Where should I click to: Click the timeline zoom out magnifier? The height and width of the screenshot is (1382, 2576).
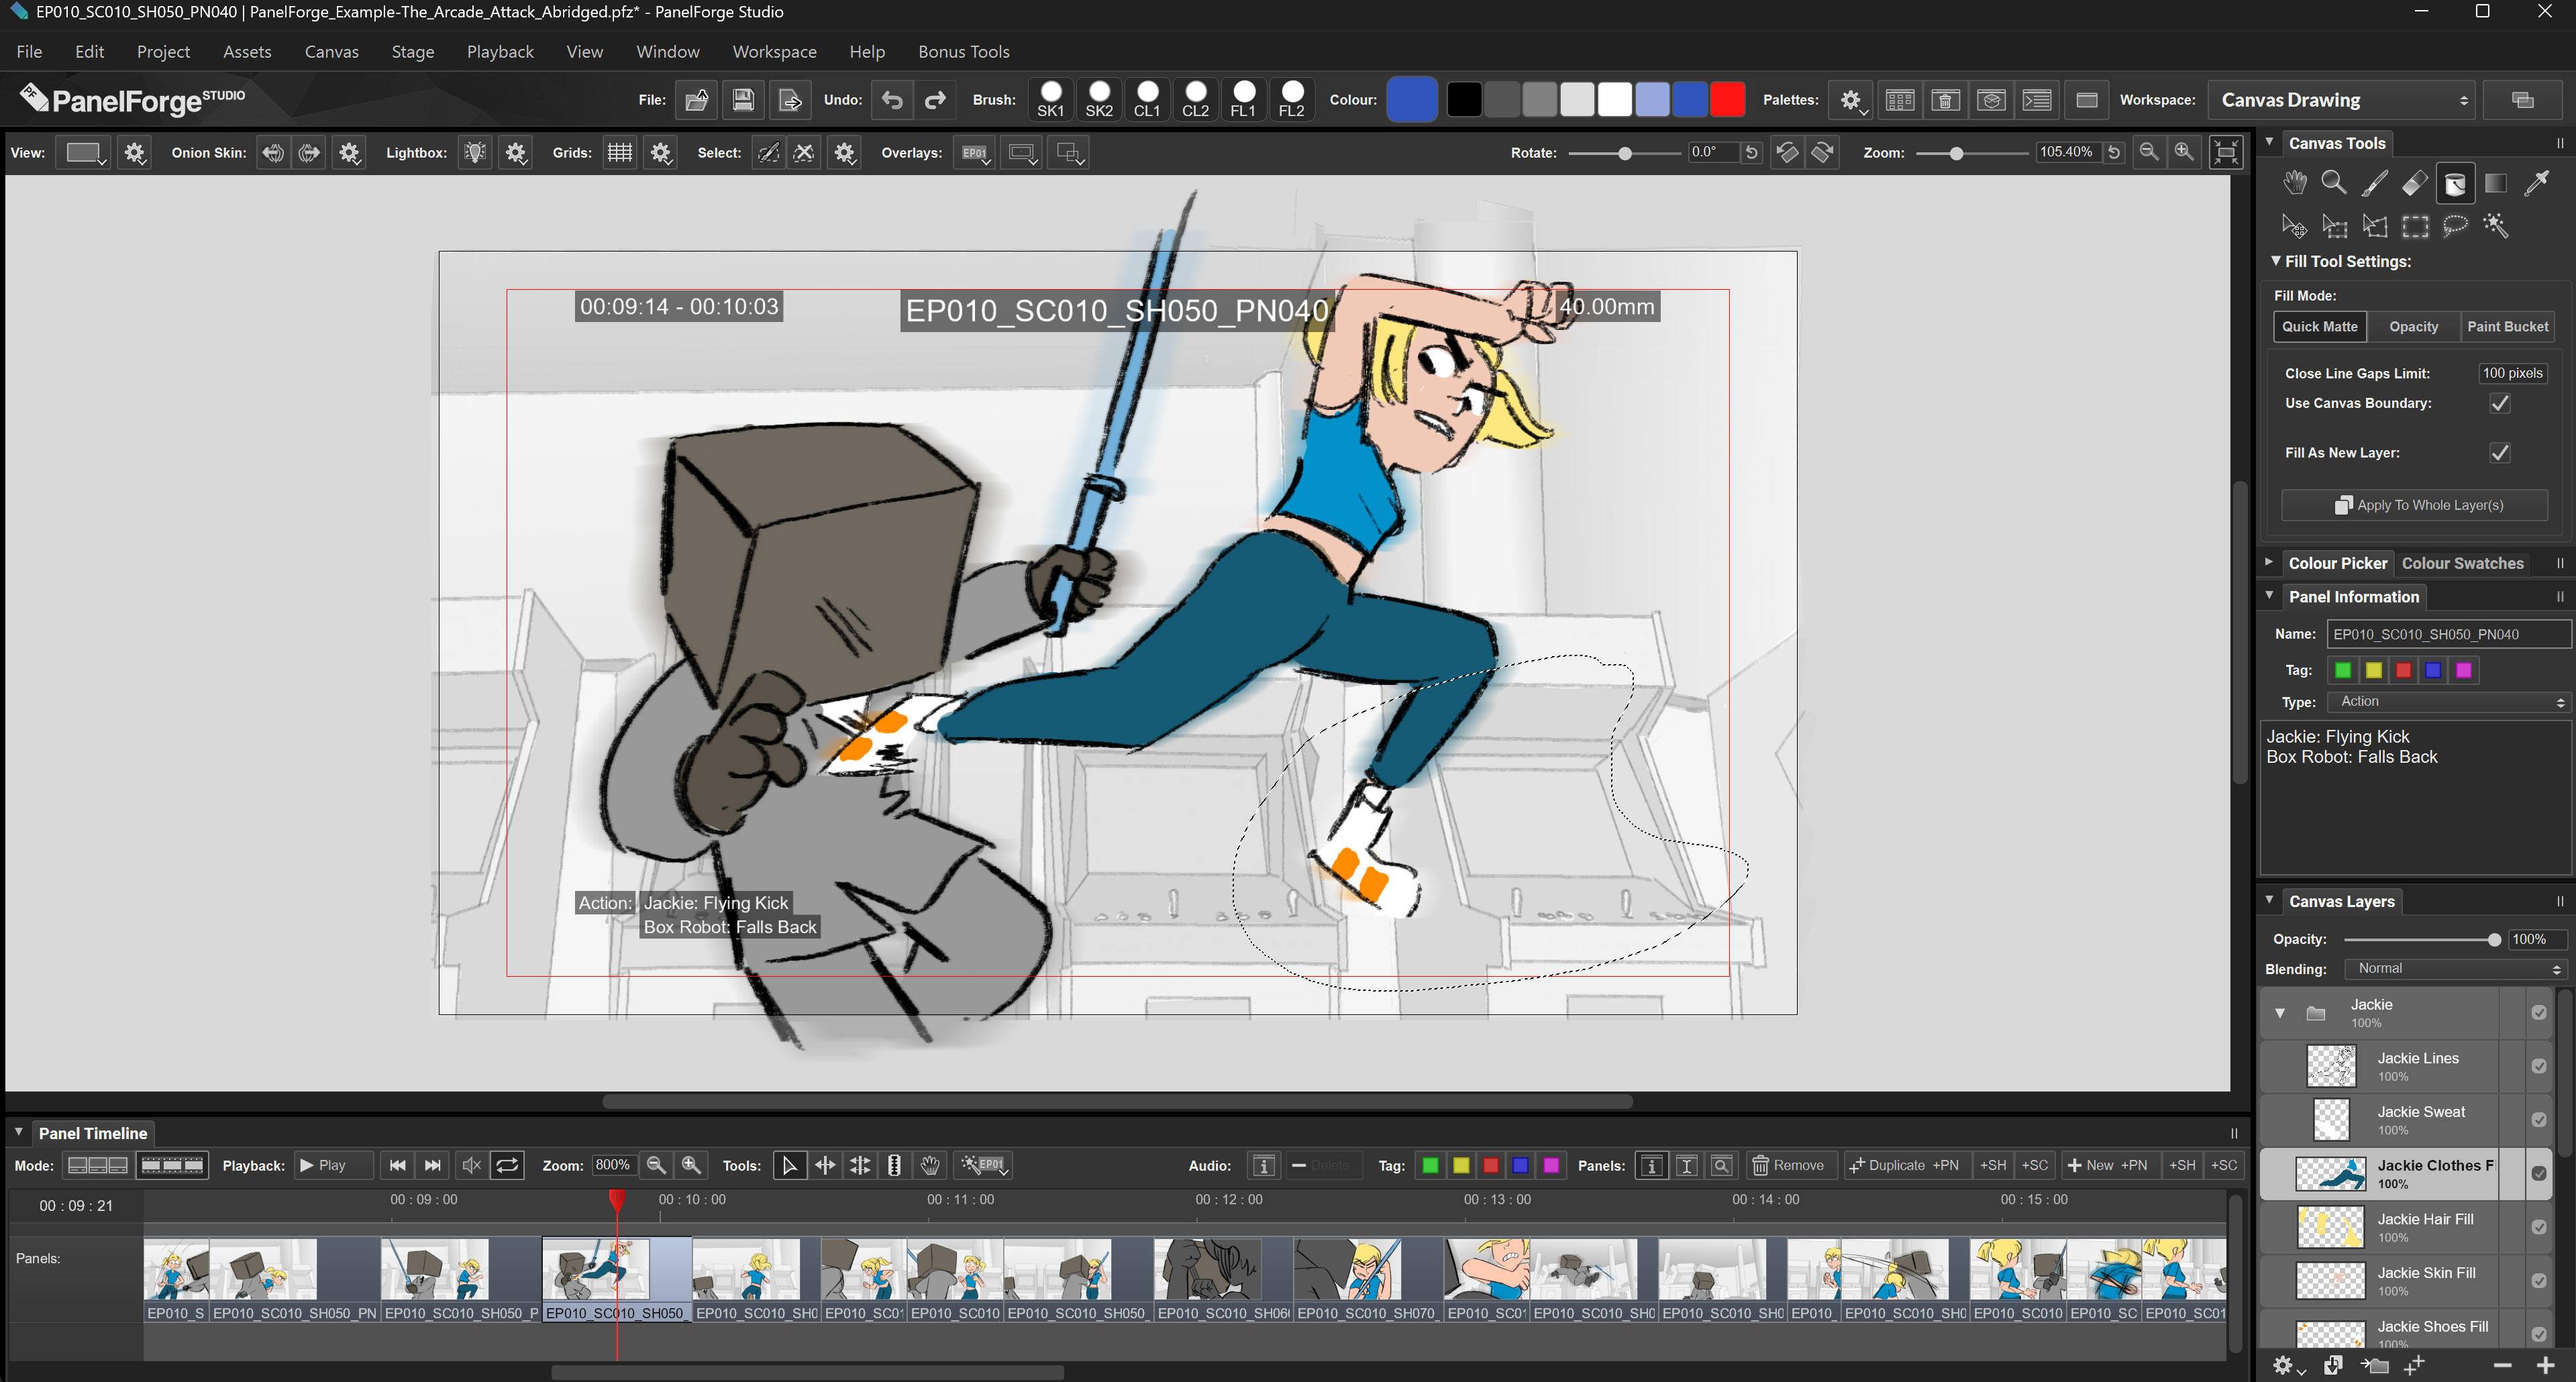pos(656,1165)
